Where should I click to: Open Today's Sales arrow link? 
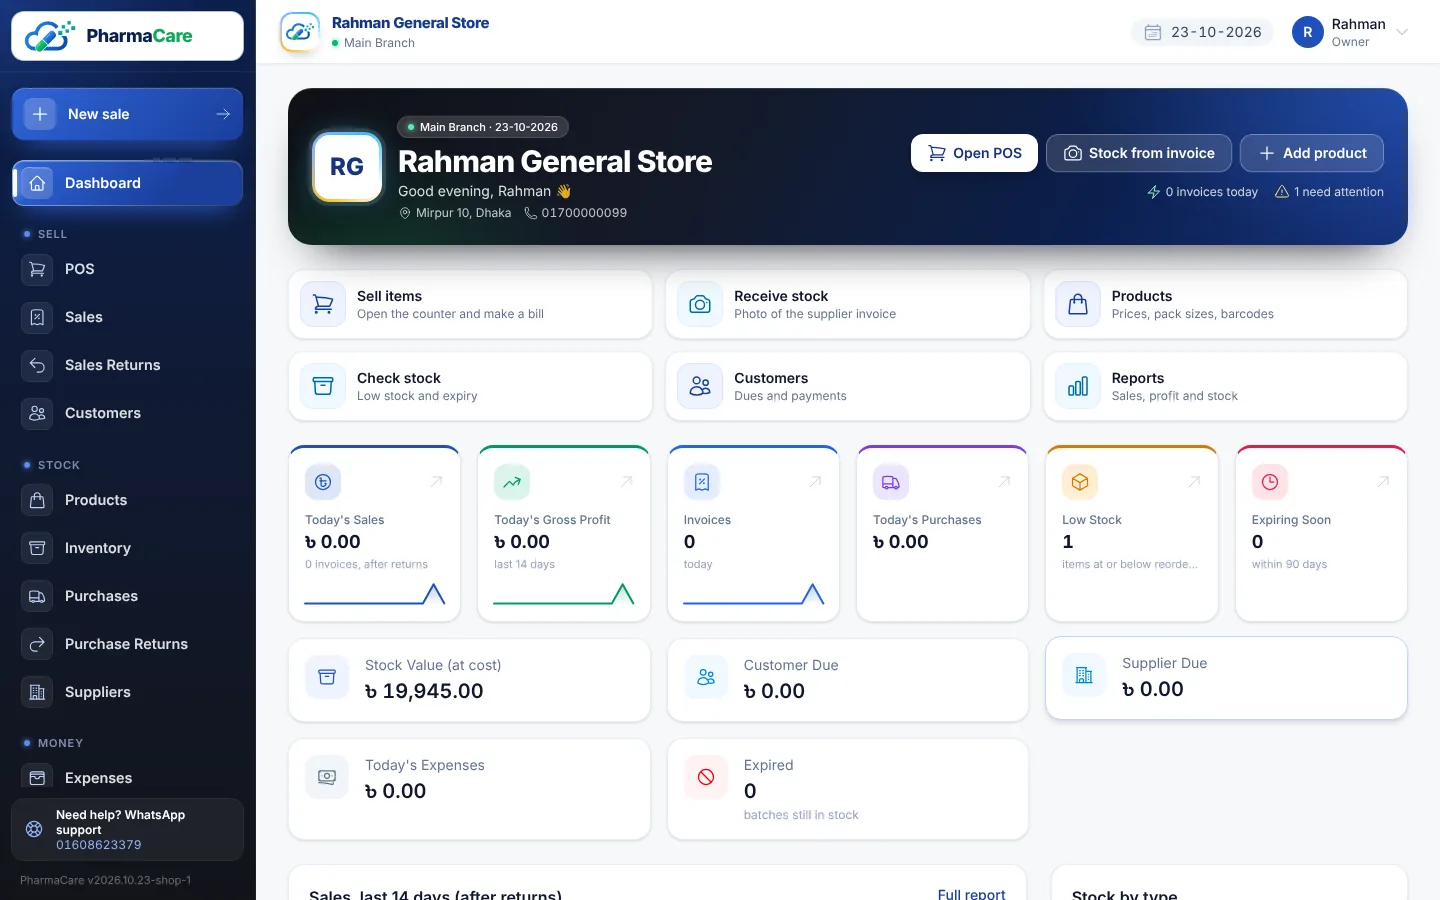tap(436, 482)
